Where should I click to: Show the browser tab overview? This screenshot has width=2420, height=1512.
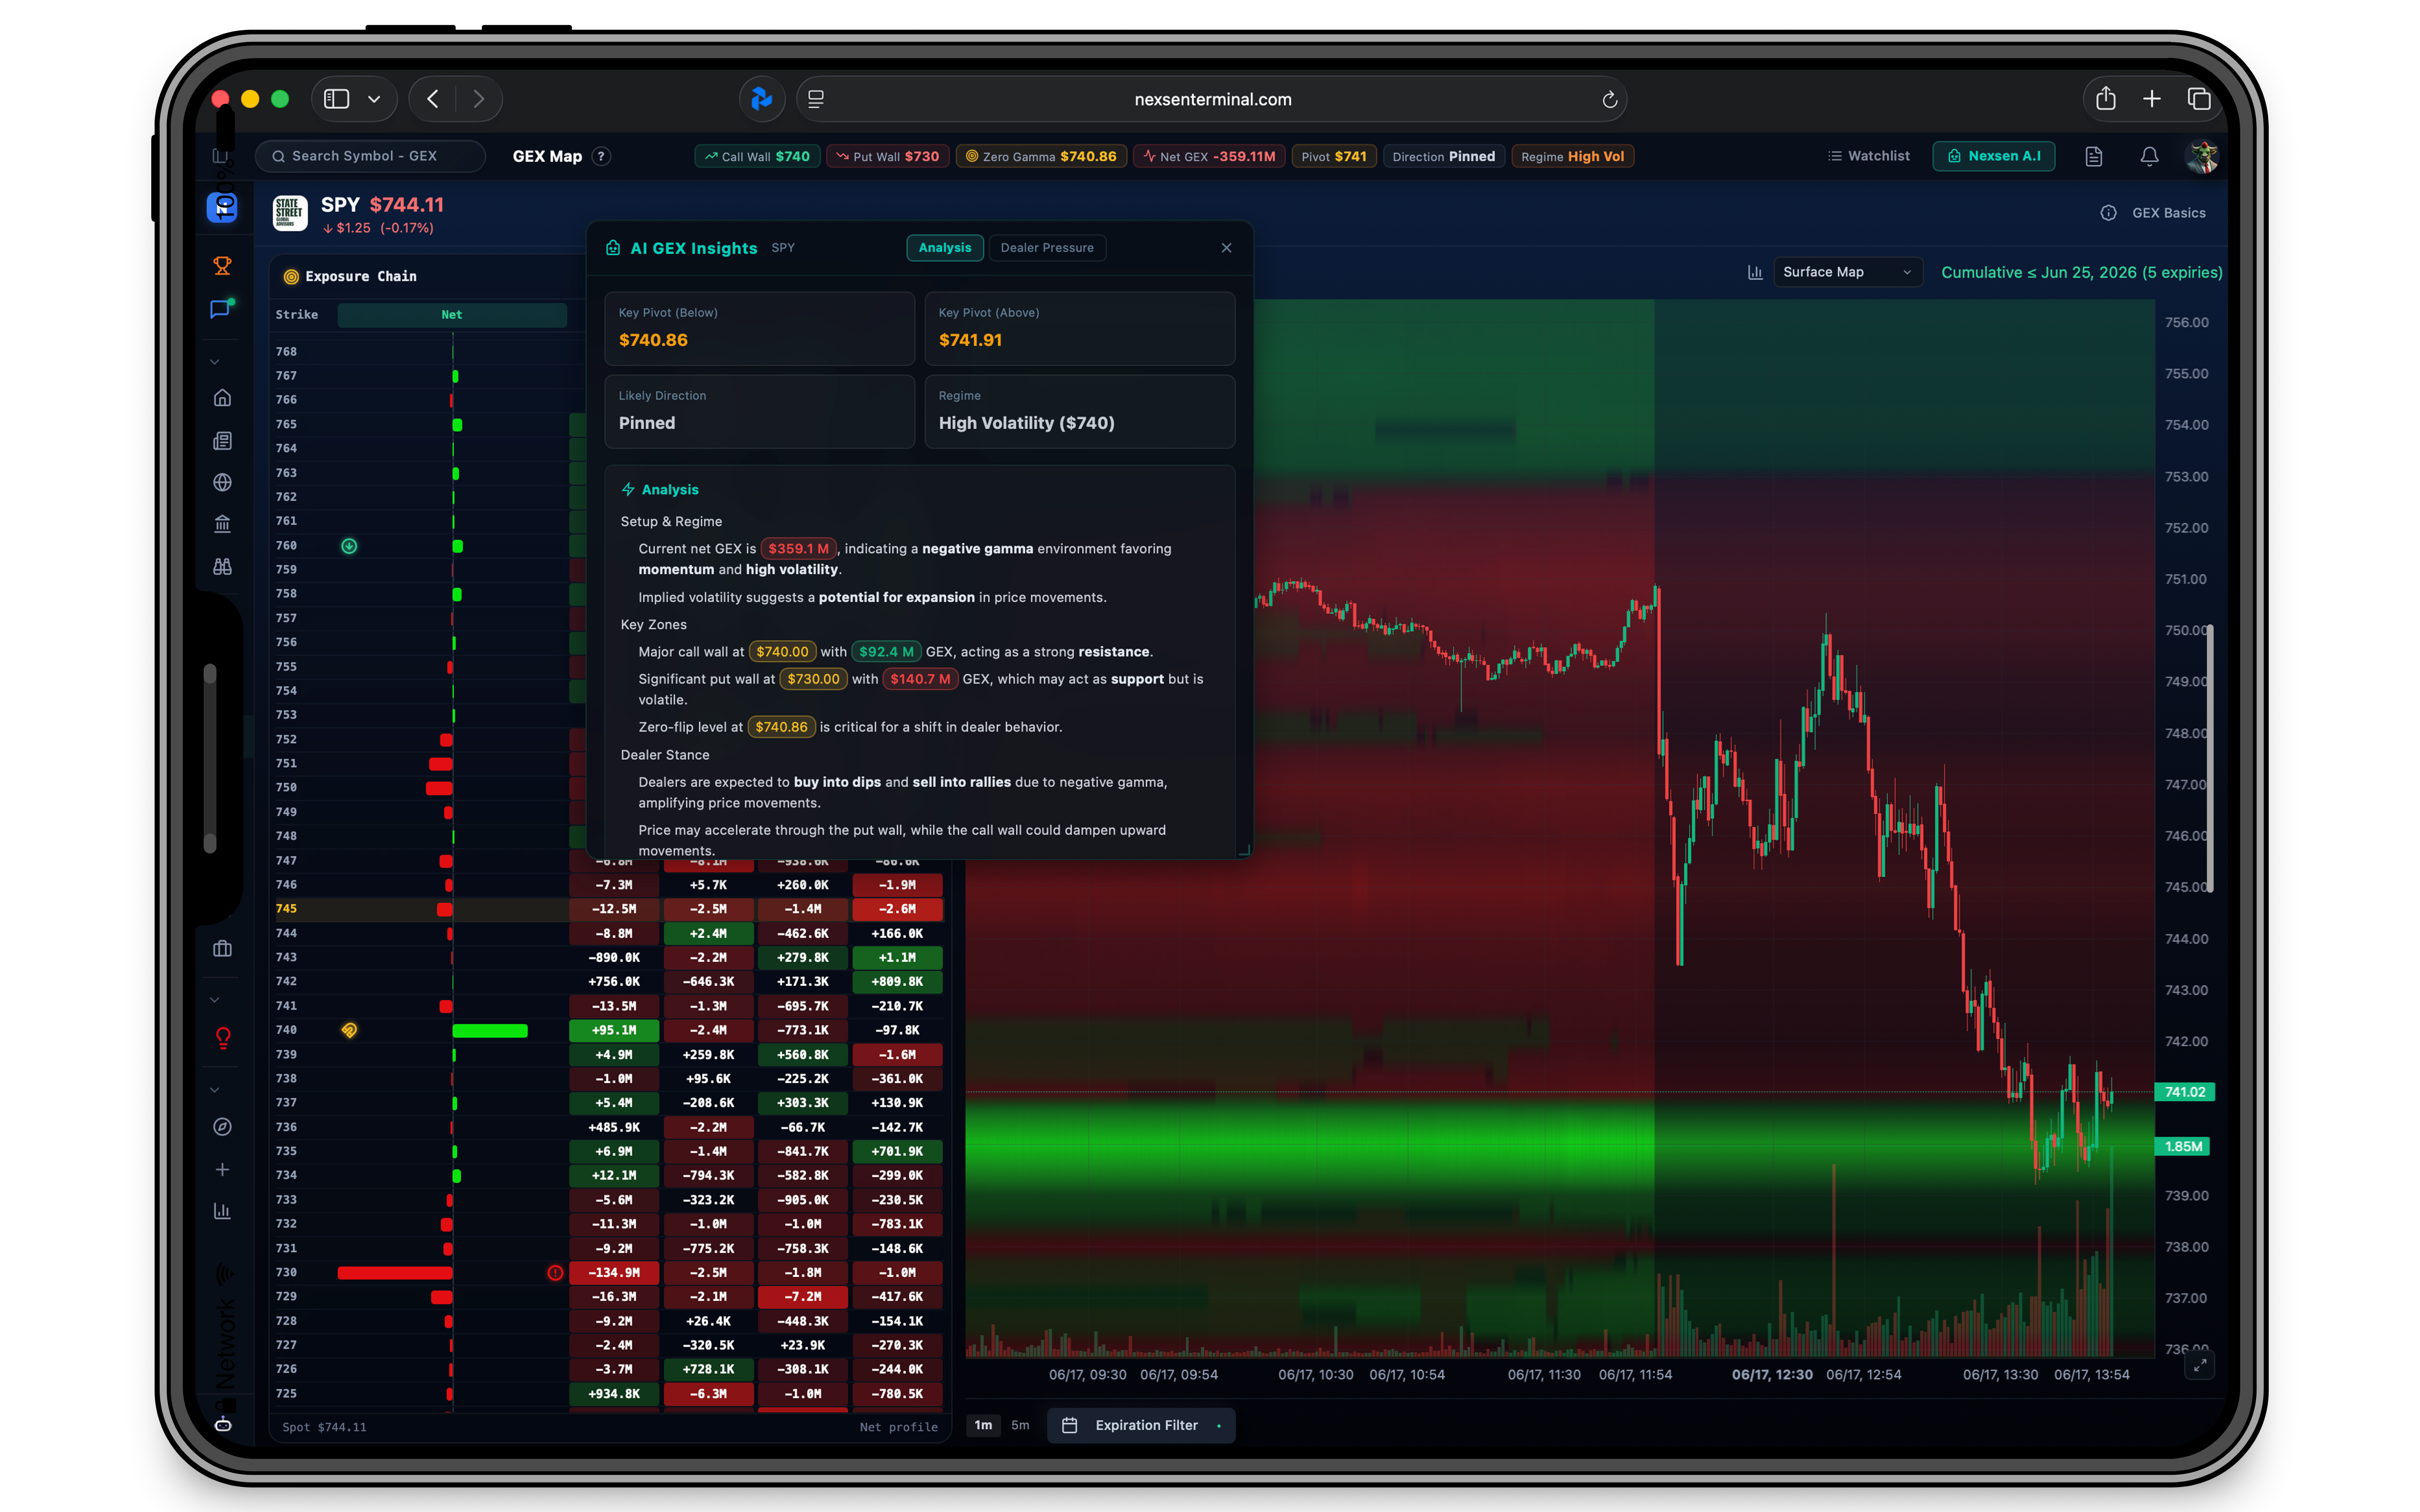pos(2198,98)
